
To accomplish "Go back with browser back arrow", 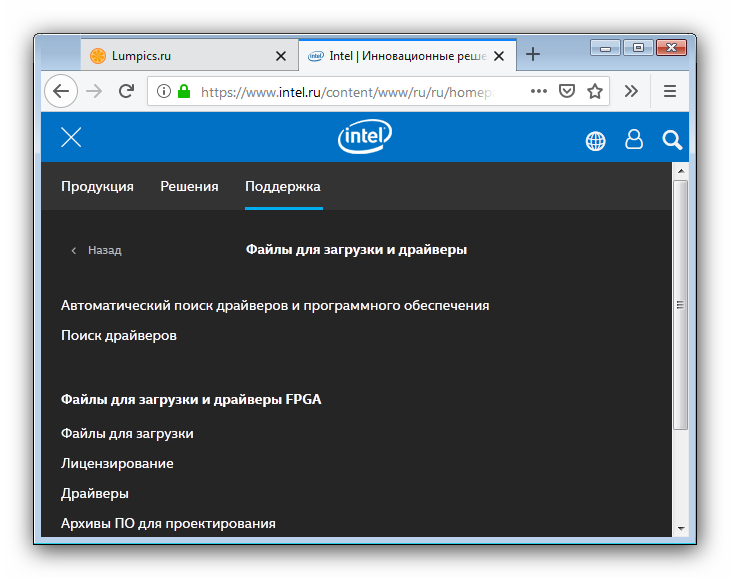I will point(61,91).
